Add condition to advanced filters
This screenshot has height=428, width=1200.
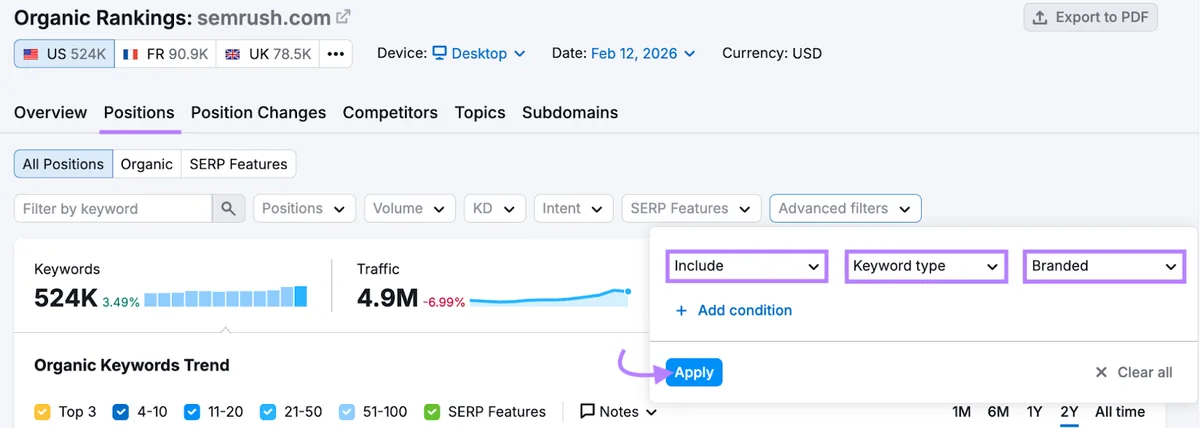pos(734,310)
